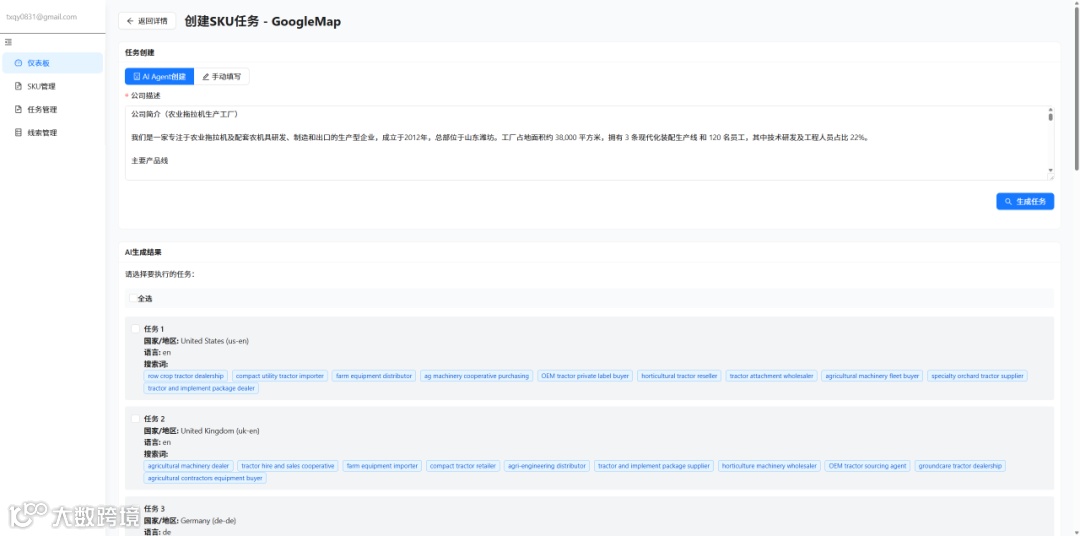Click 'United Kingdom (uk-en)' region text
Viewport: 1080px width, 536px height.
pos(220,431)
